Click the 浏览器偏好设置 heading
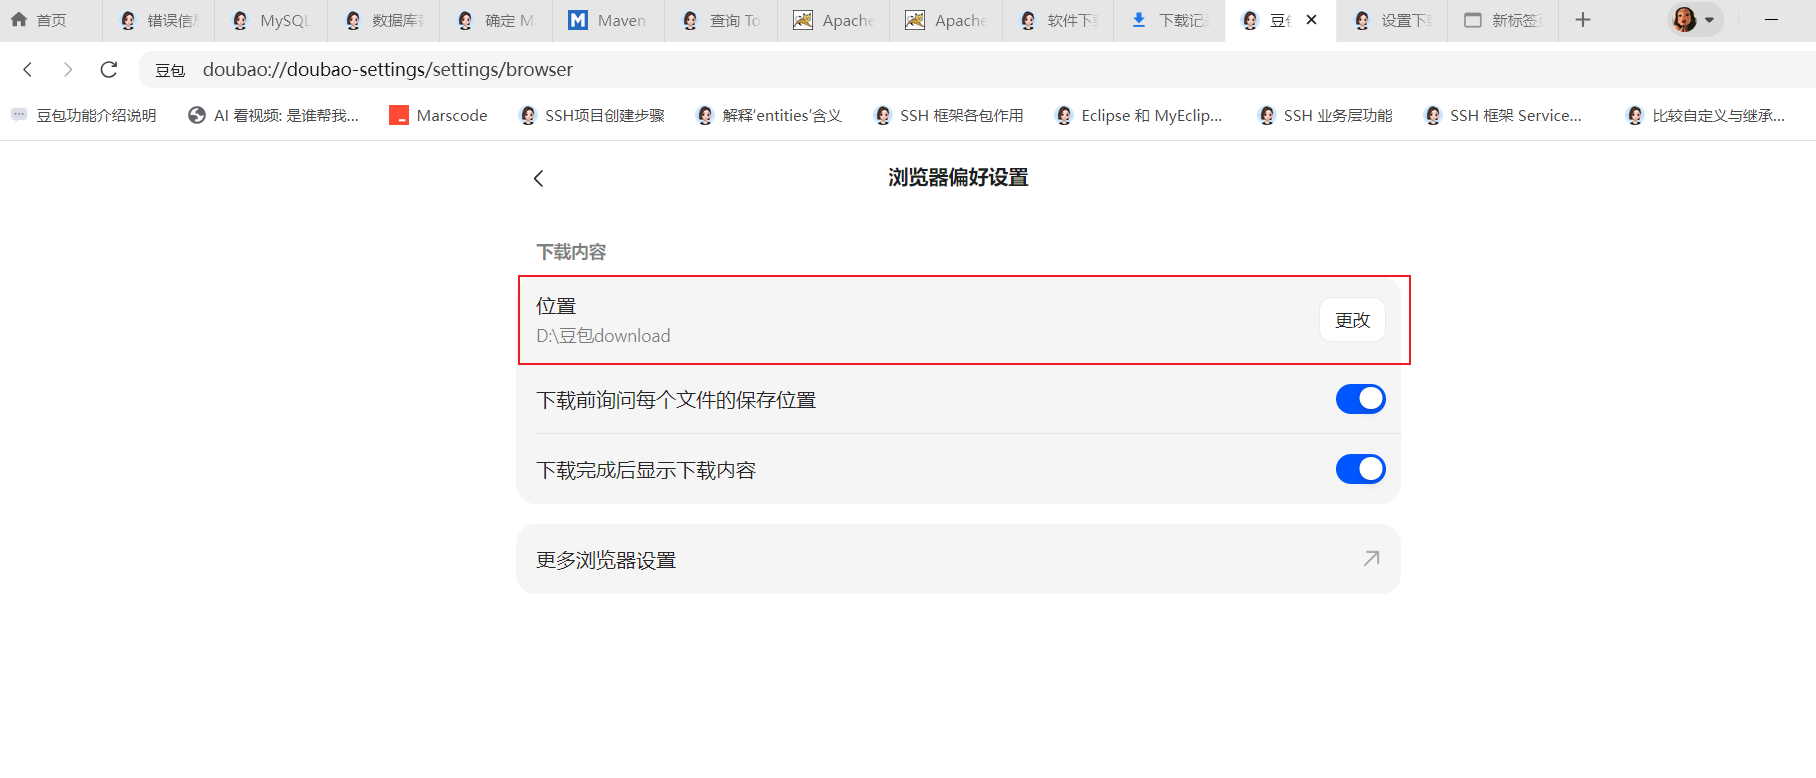1816x778 pixels. tap(958, 178)
